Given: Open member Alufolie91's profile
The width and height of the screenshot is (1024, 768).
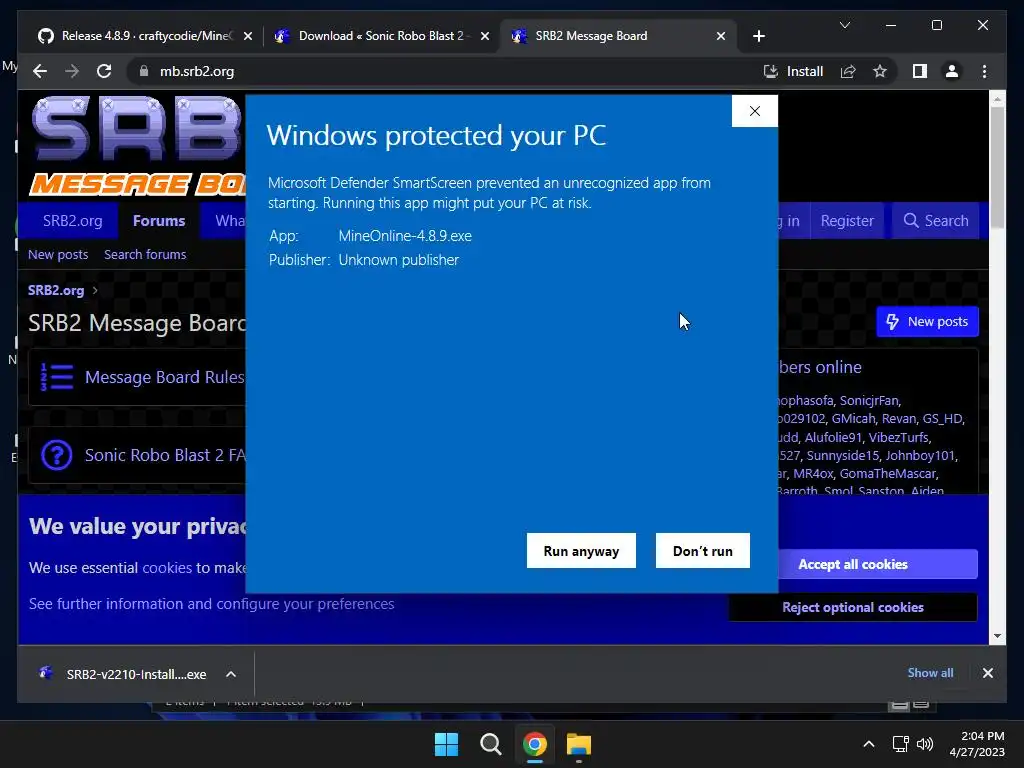Looking at the screenshot, I should (x=833, y=437).
